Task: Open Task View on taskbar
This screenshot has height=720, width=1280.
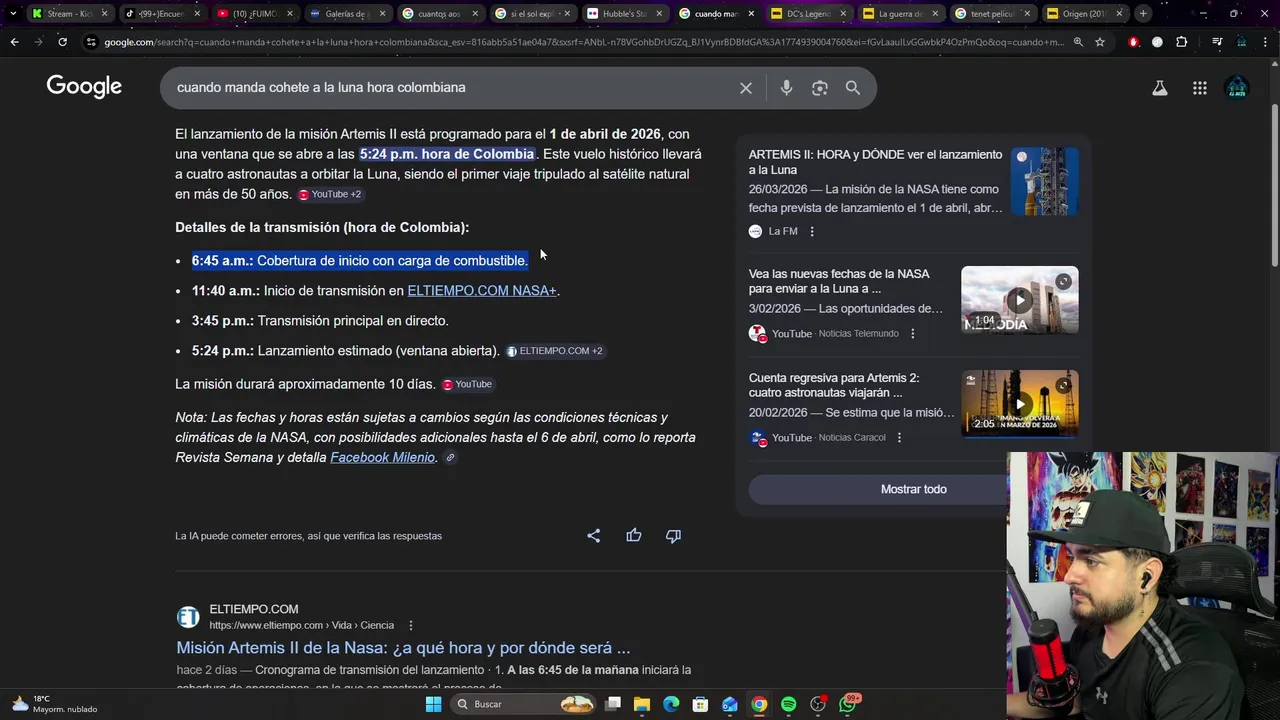Action: pos(613,704)
